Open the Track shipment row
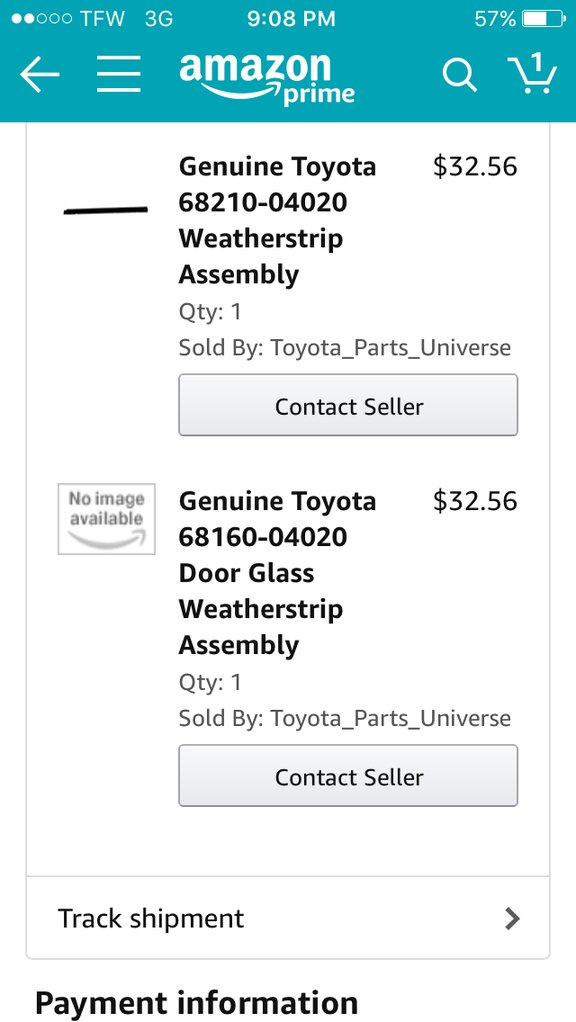Screen dimensions: 576x1022 [288, 918]
